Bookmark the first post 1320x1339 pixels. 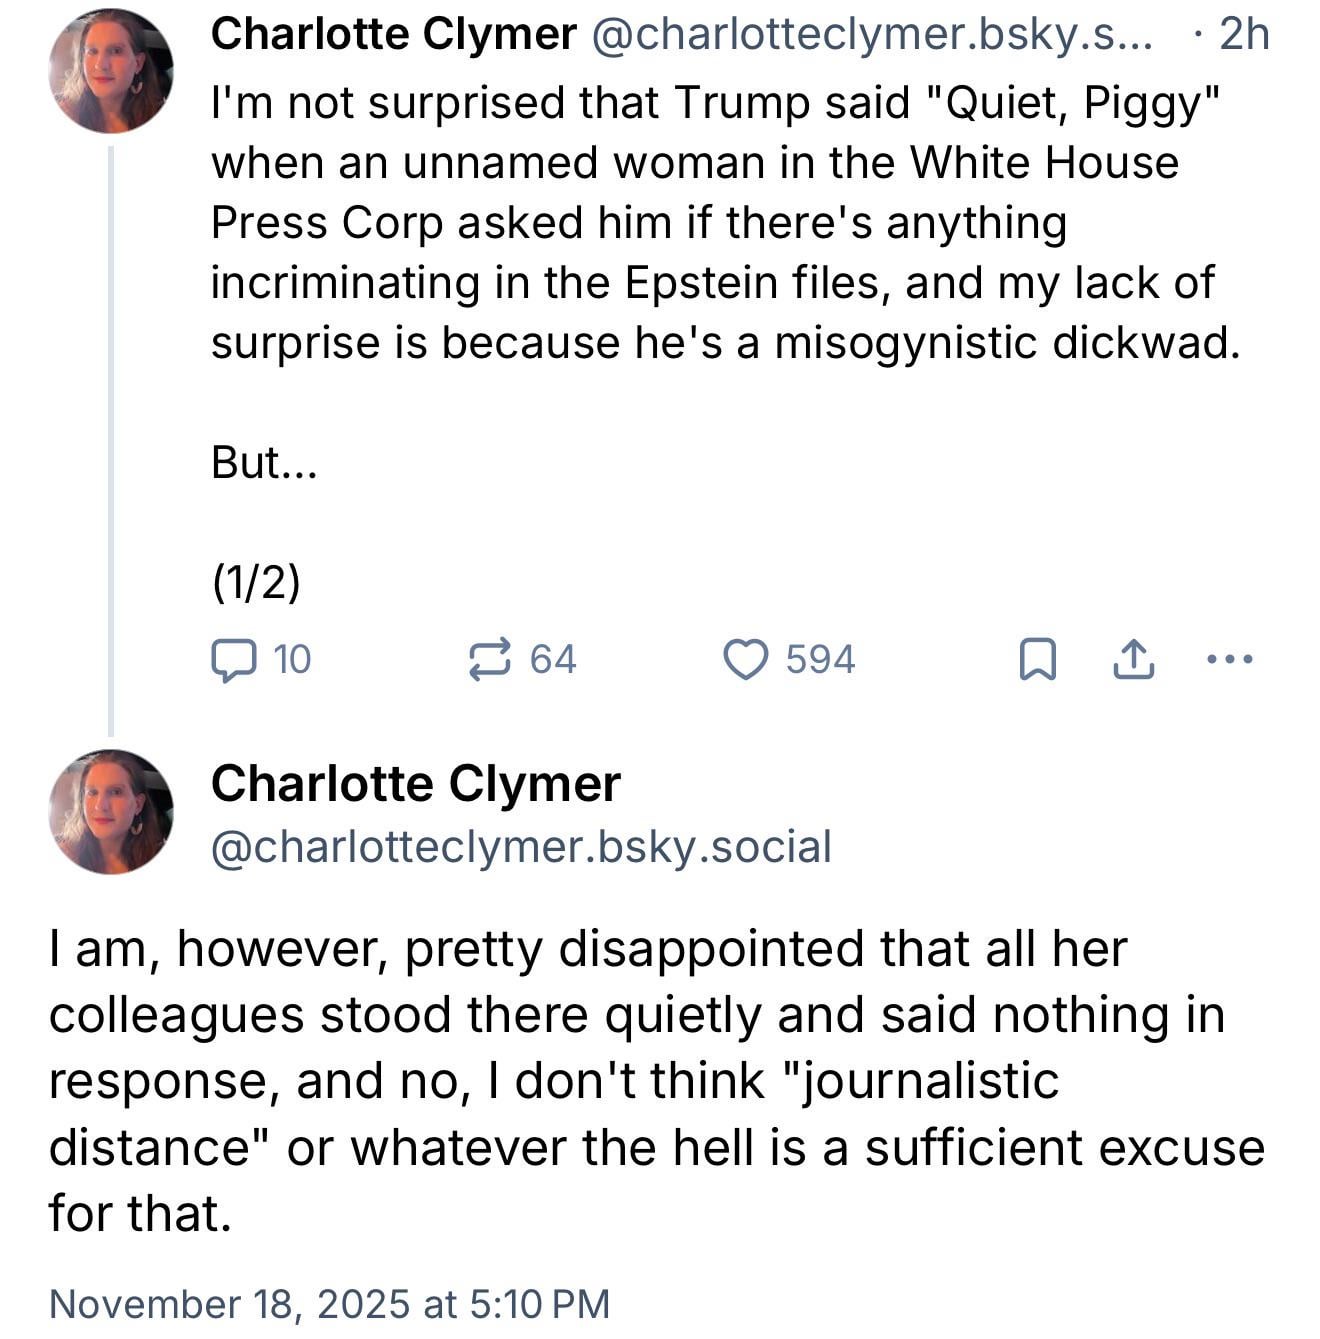pos(1037,660)
